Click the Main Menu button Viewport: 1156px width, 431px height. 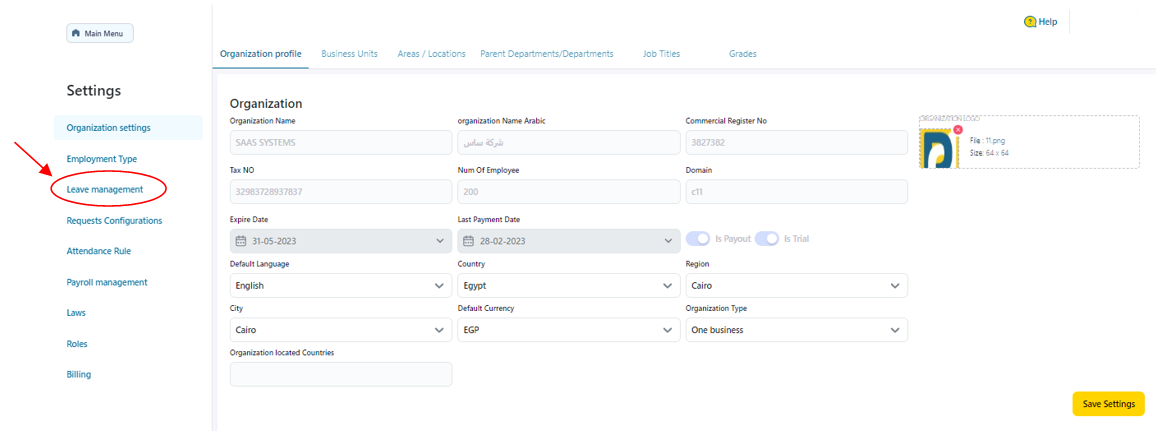coord(100,34)
